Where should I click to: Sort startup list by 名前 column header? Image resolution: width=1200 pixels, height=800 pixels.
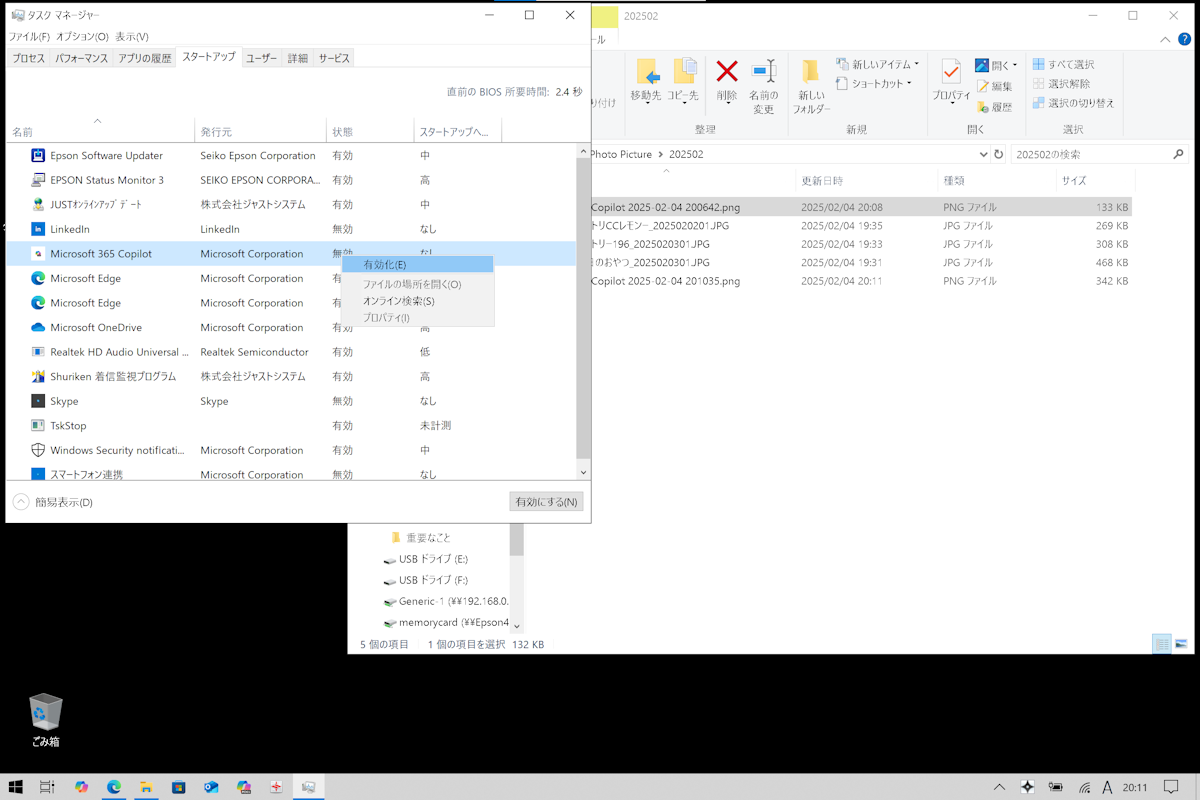pyautogui.click(x=100, y=131)
